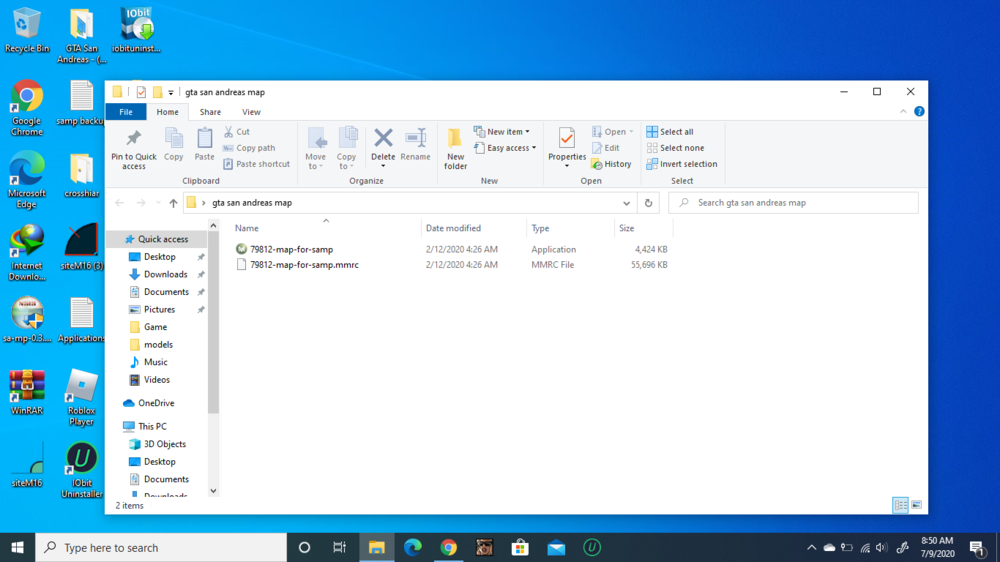Open Google Chrome desktop shortcut

(x=27, y=107)
